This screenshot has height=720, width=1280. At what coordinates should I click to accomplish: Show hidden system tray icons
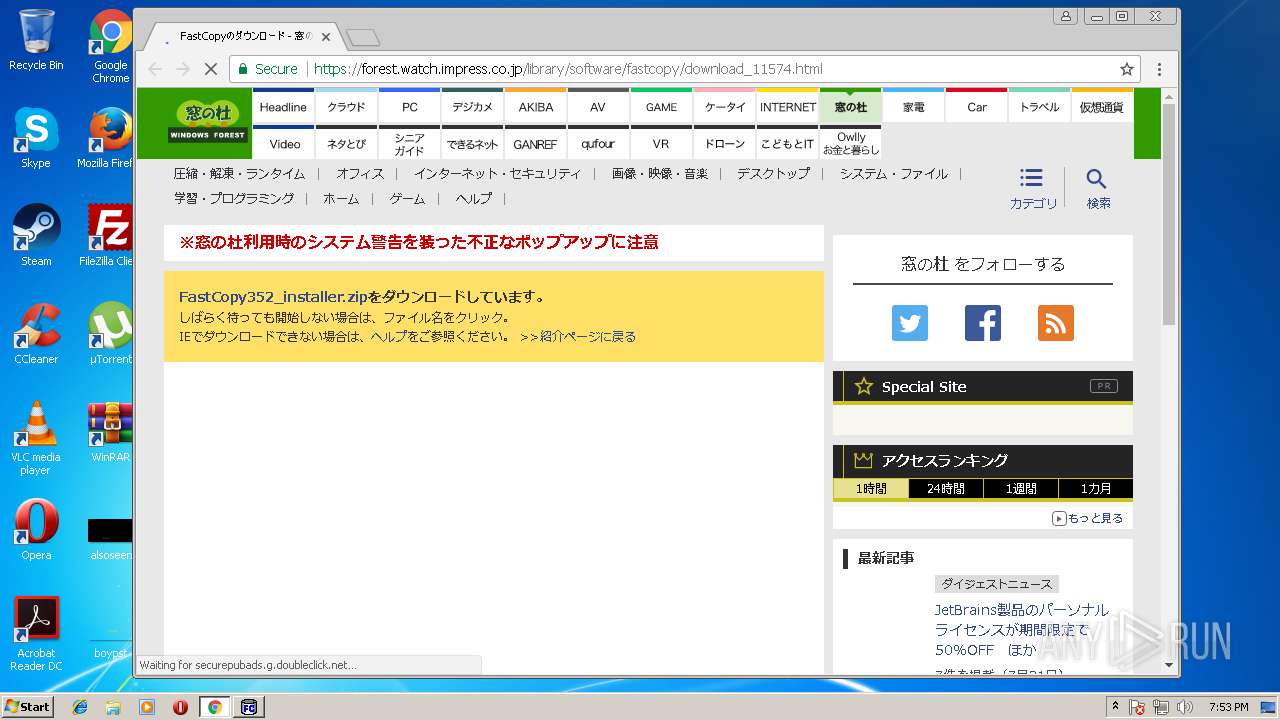[1115, 707]
